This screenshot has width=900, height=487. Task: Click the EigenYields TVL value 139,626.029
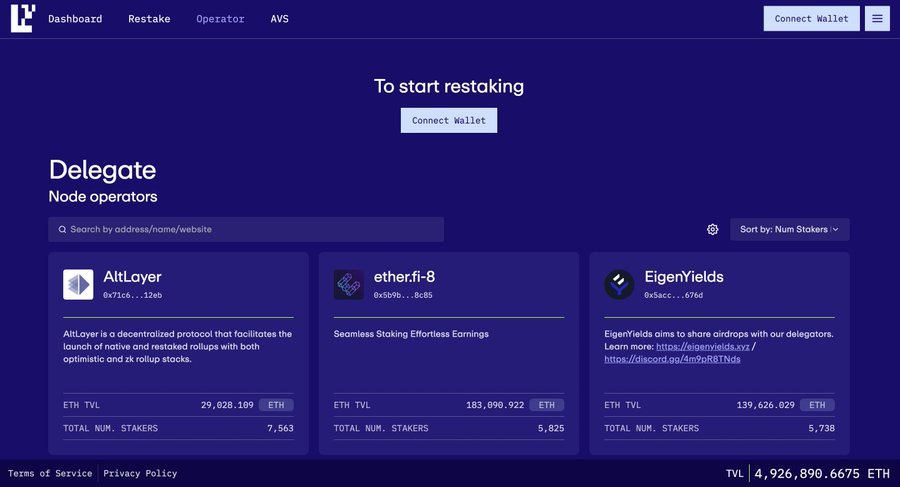(x=766, y=405)
